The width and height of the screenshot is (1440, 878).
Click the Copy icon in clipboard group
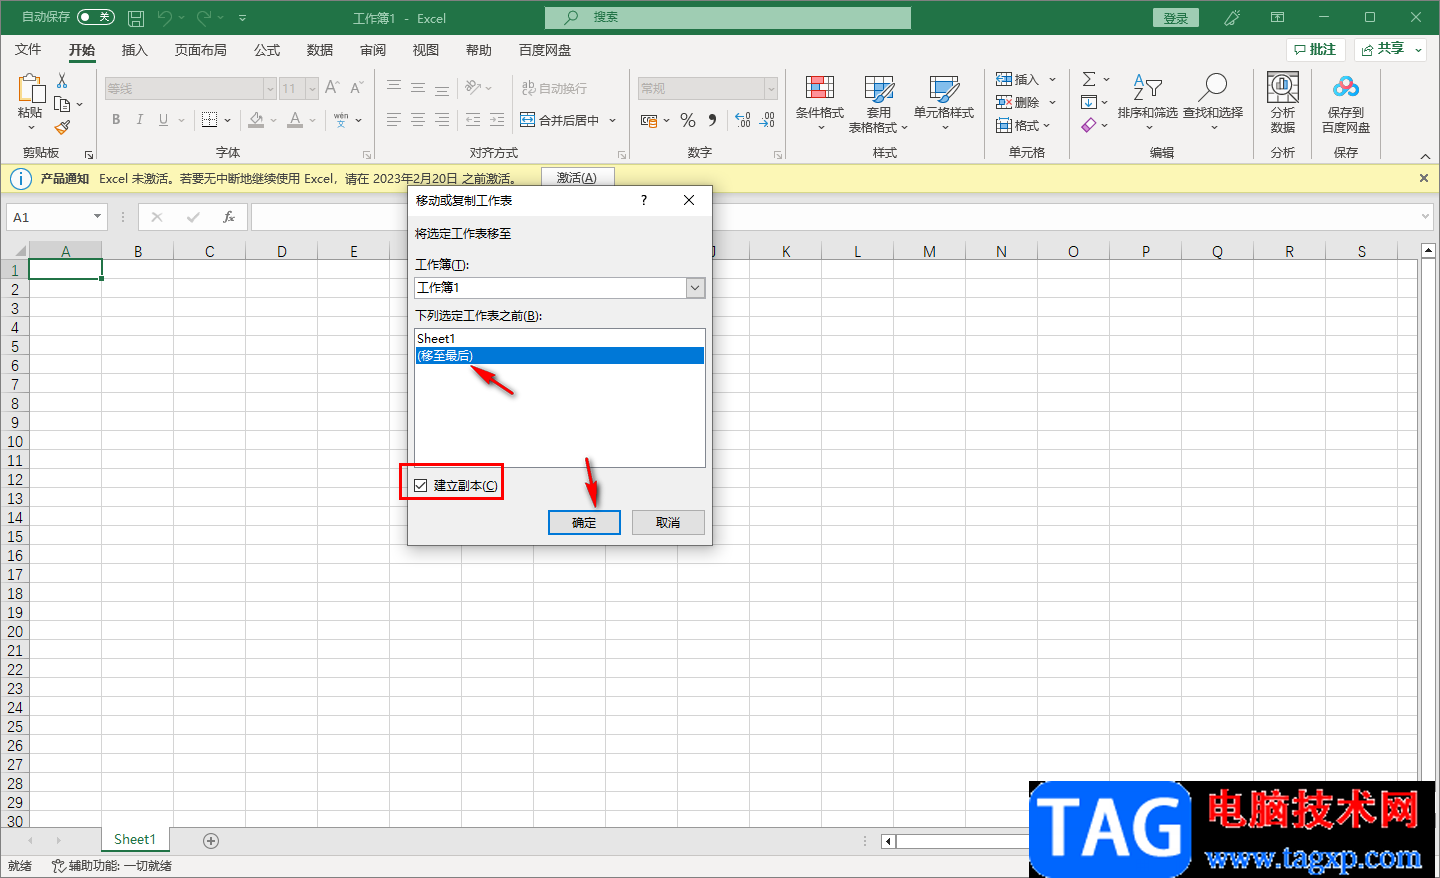63,104
